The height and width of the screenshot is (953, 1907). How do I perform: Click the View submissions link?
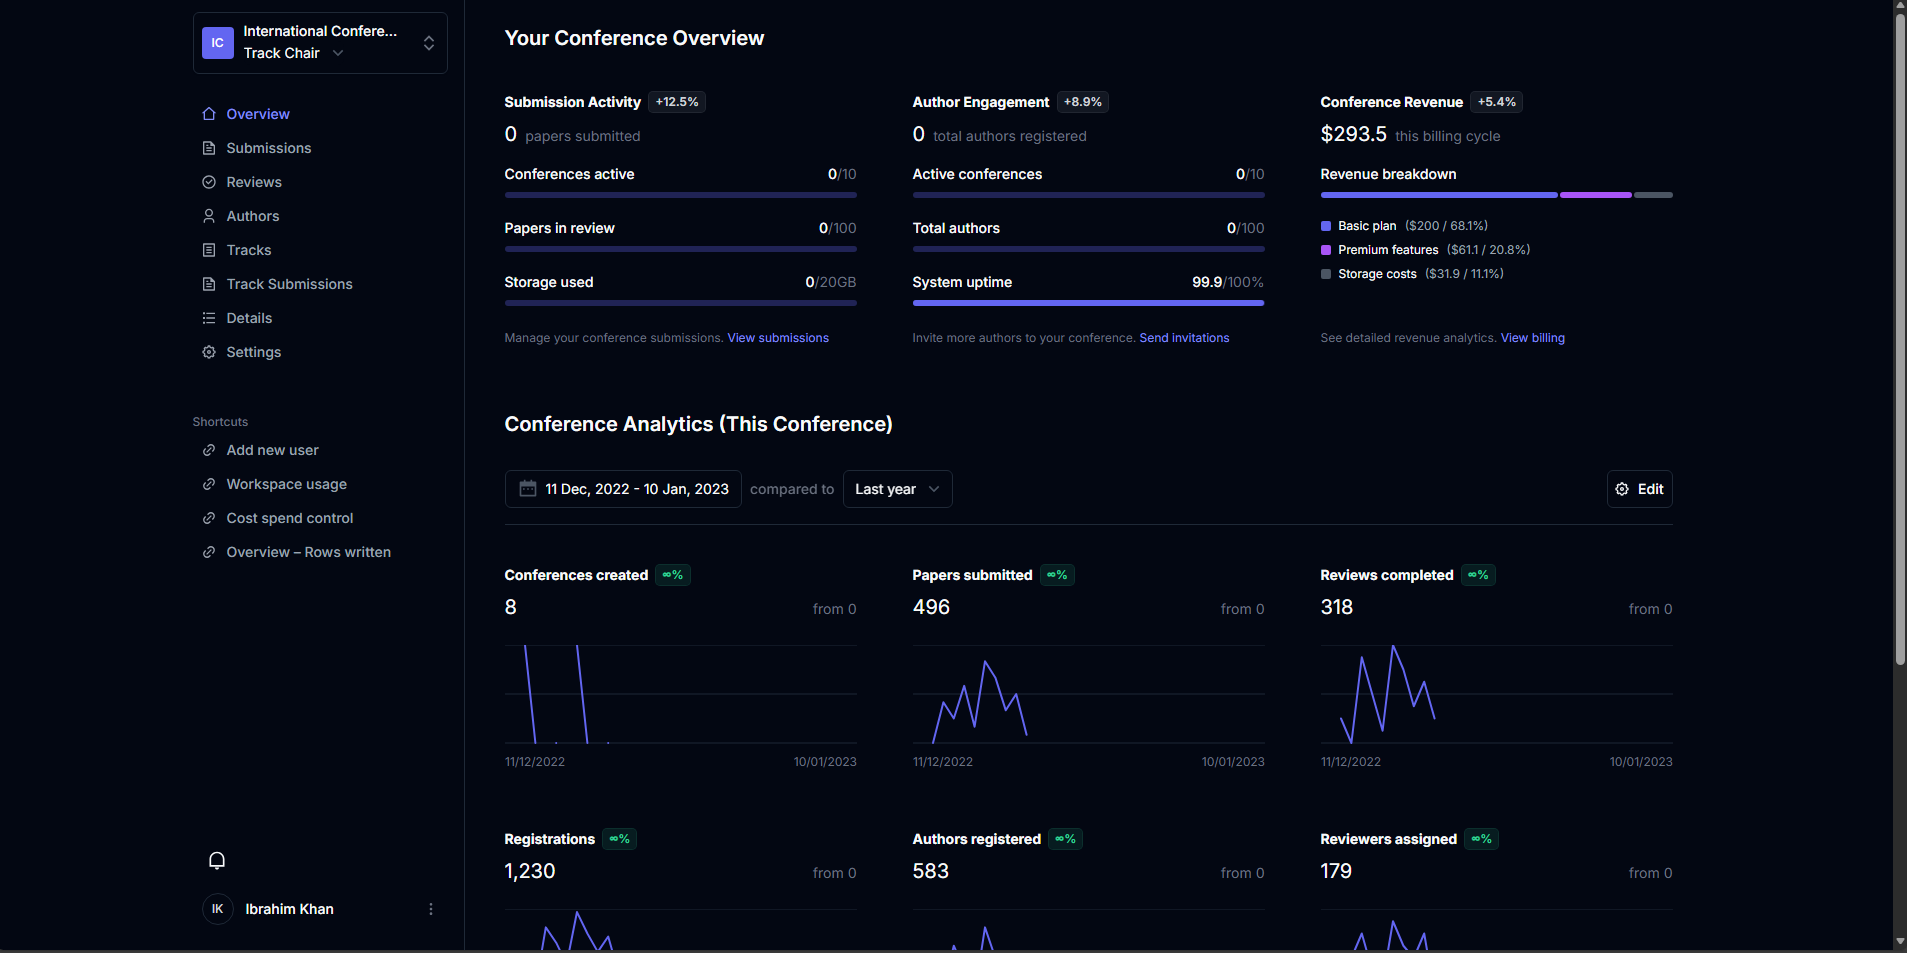[x=778, y=338]
